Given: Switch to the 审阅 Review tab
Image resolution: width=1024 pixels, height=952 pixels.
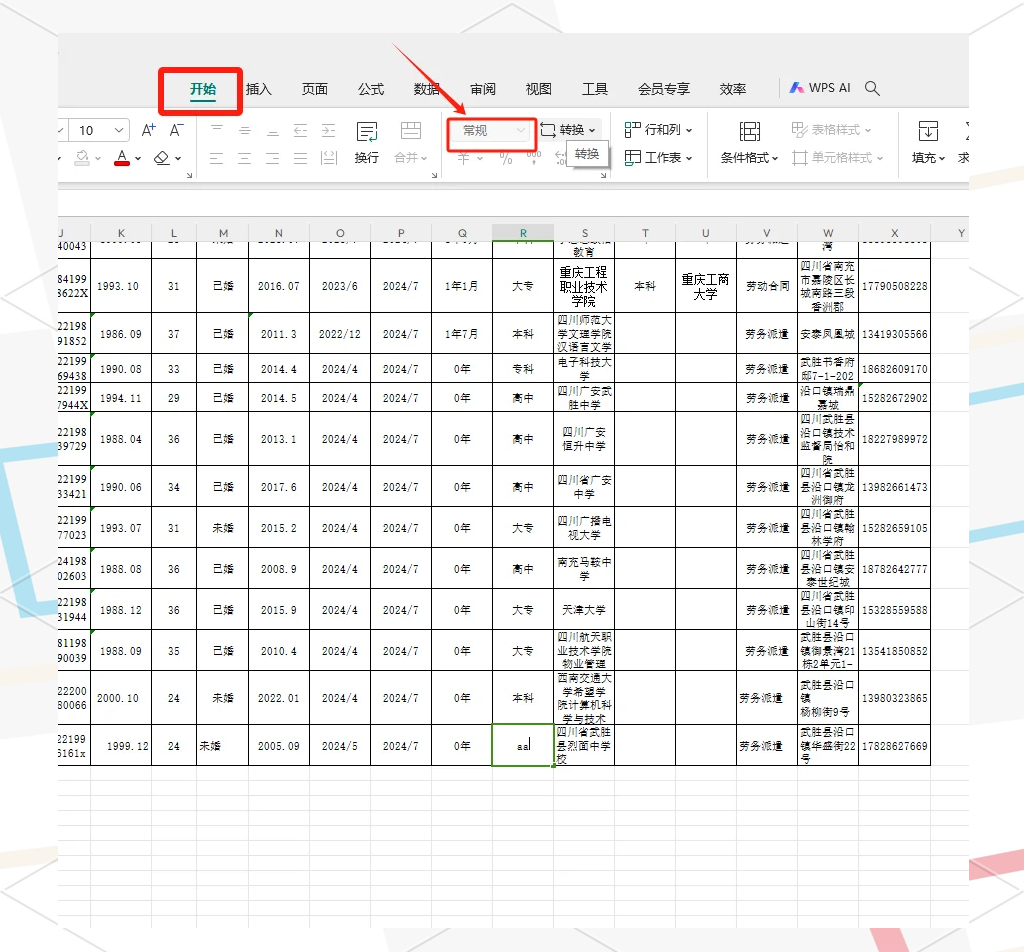Looking at the screenshot, I should (x=483, y=89).
